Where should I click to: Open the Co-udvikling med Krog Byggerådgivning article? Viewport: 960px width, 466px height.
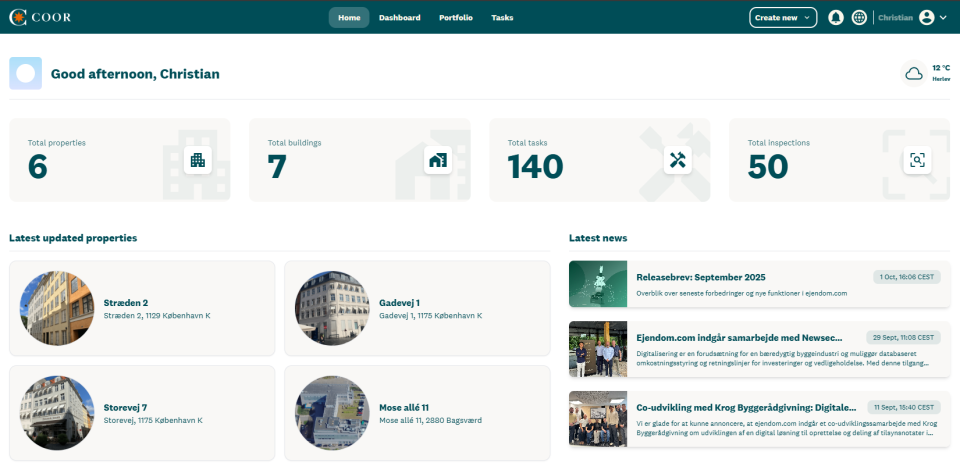coord(746,408)
